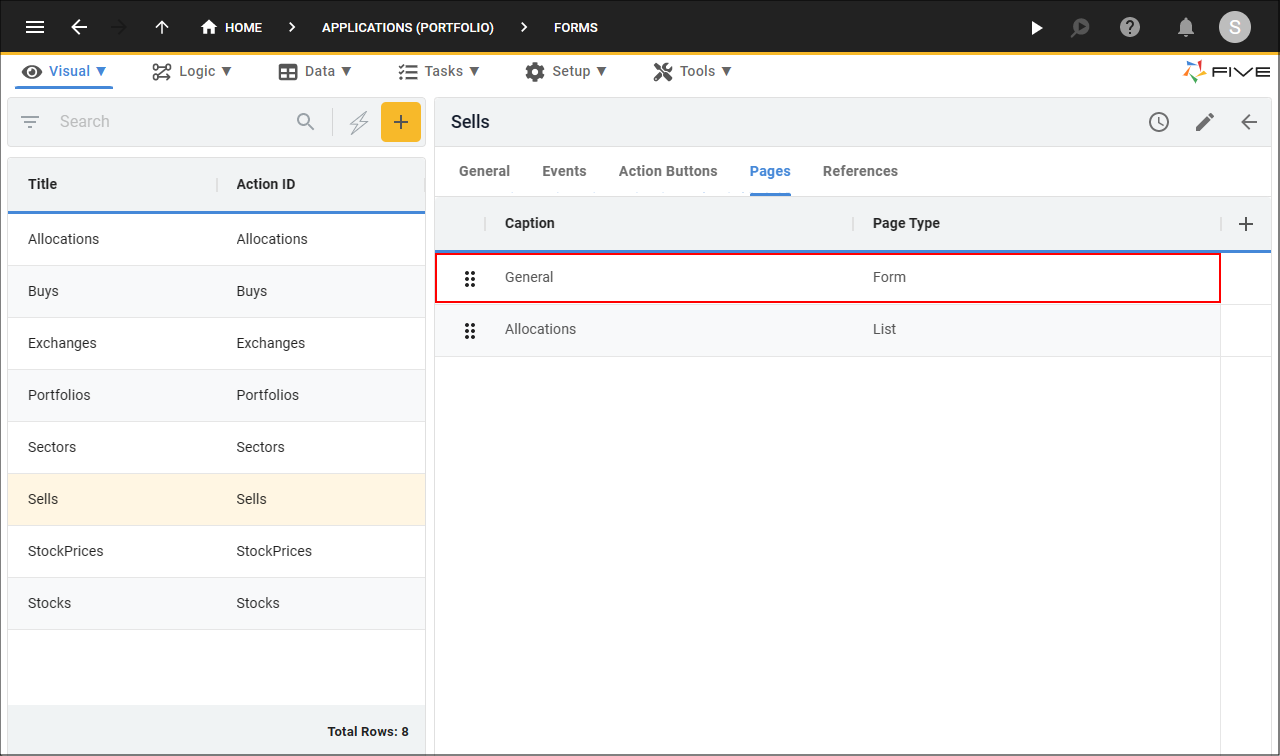Run the application with the play icon

(1037, 27)
